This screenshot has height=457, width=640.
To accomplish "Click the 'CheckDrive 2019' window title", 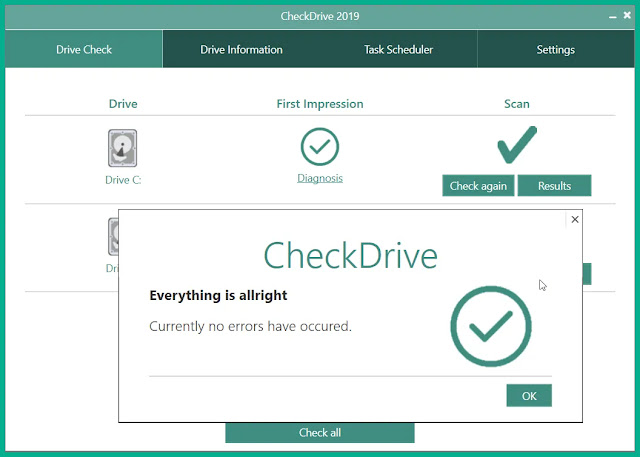I will tap(320, 16).
